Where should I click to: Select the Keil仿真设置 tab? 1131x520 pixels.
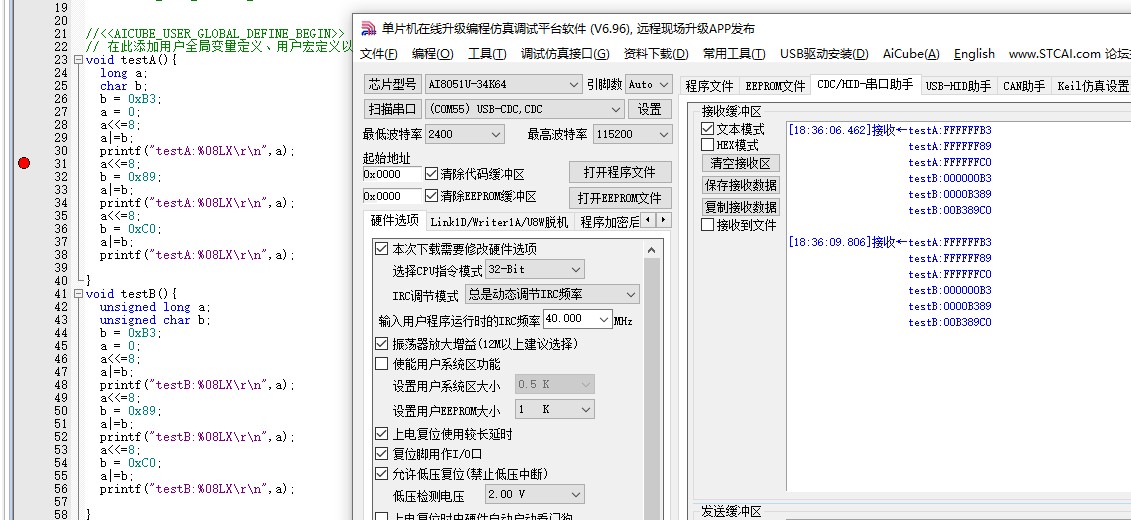1093,87
